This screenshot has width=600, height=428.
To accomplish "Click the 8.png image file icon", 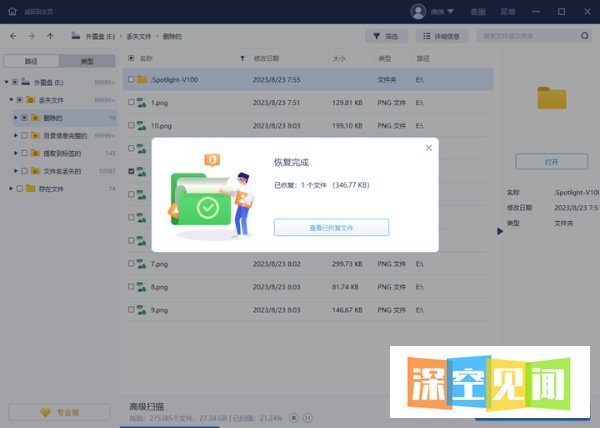I will tap(142, 287).
